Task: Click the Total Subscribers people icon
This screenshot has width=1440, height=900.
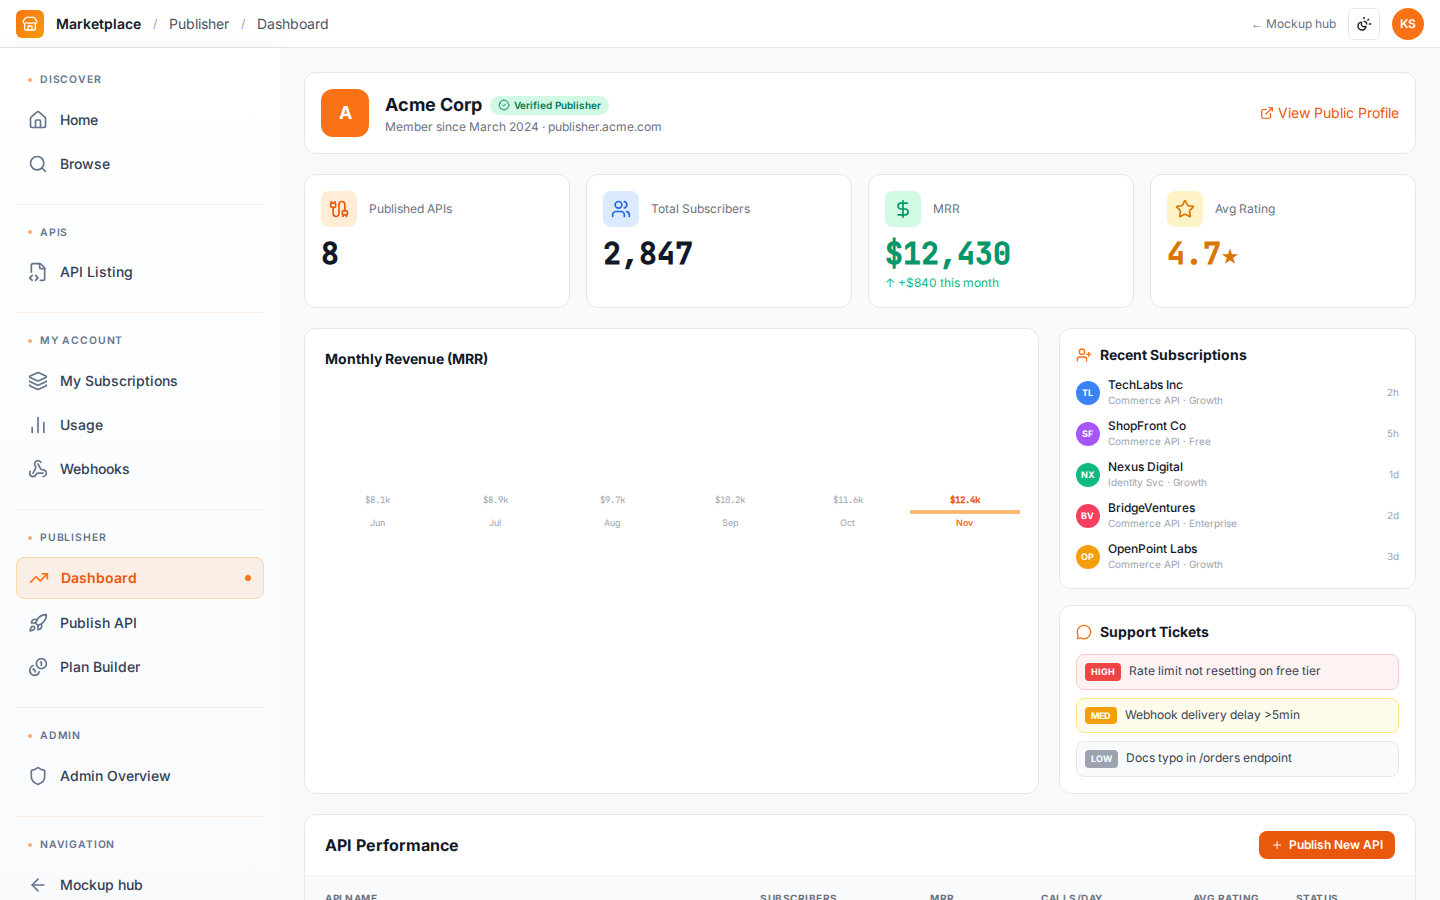Action: pyautogui.click(x=621, y=209)
